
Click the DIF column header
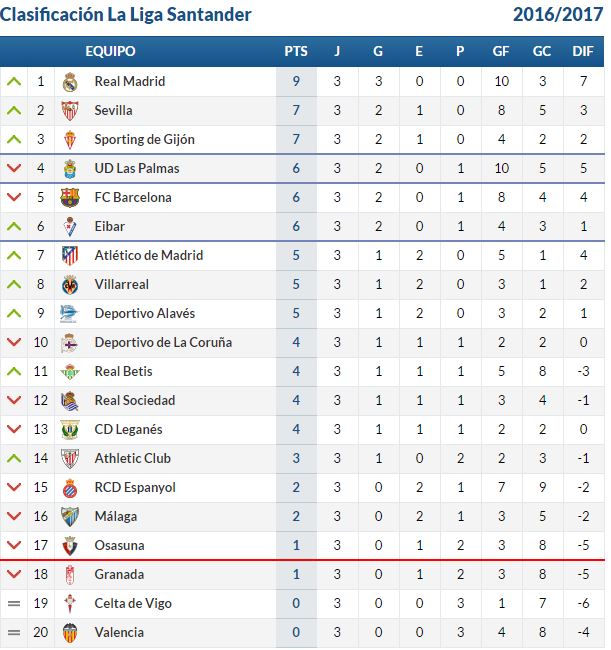click(x=583, y=51)
